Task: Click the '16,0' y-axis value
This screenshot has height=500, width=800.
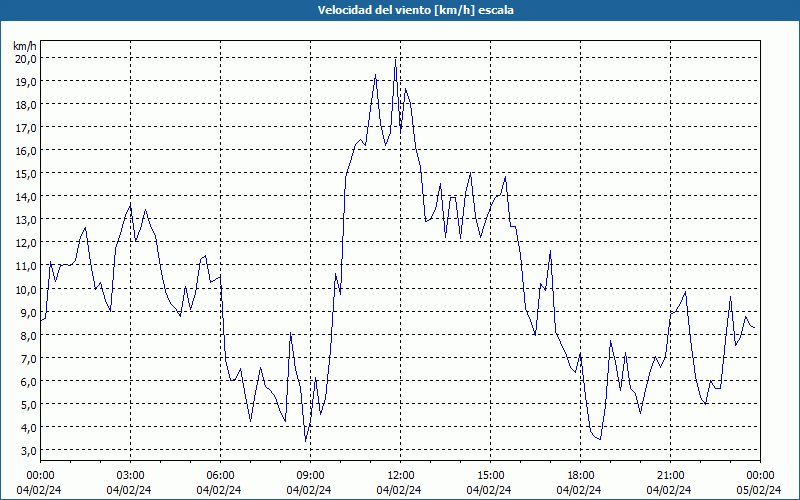Action: 26,151
